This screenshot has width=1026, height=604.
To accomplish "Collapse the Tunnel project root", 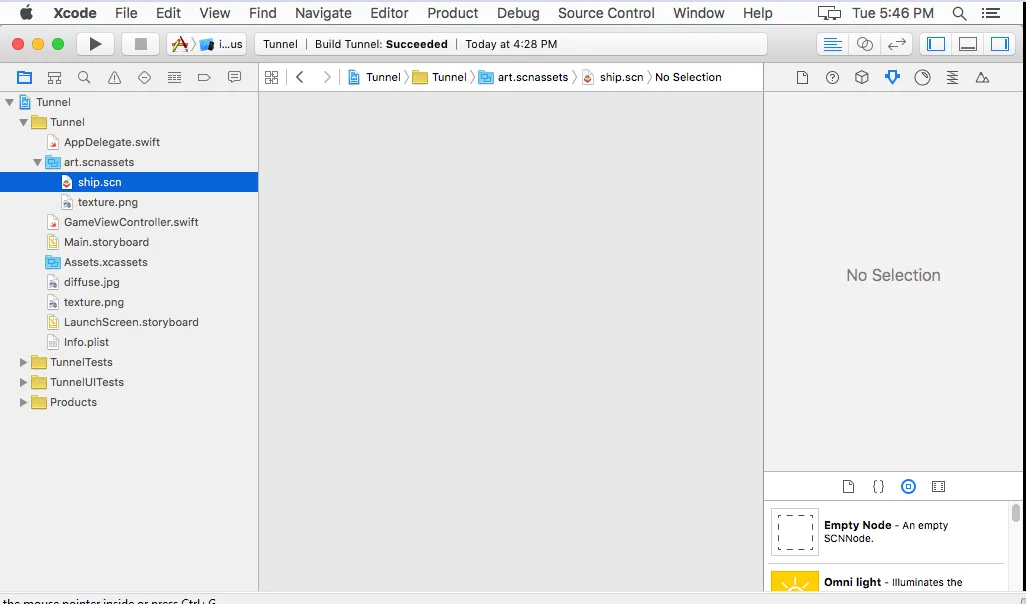I will [10, 102].
